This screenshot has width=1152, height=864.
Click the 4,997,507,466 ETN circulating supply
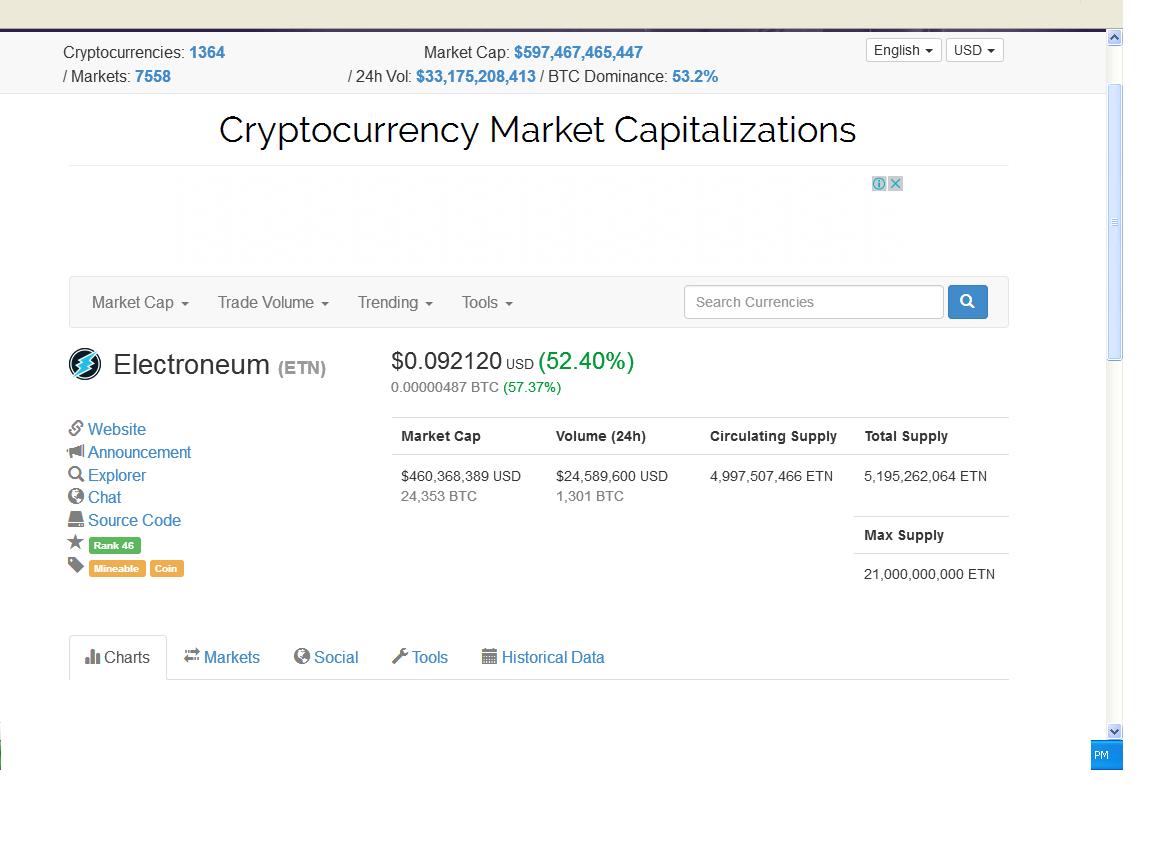click(x=771, y=476)
